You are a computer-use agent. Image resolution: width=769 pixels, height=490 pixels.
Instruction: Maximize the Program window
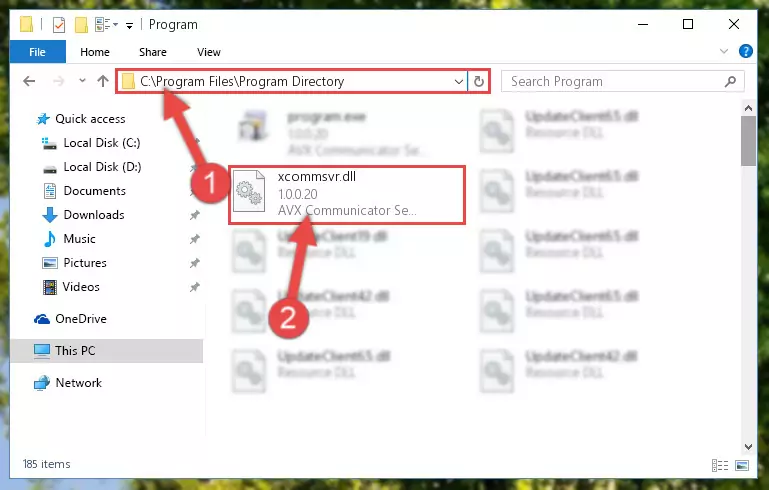tap(688, 24)
